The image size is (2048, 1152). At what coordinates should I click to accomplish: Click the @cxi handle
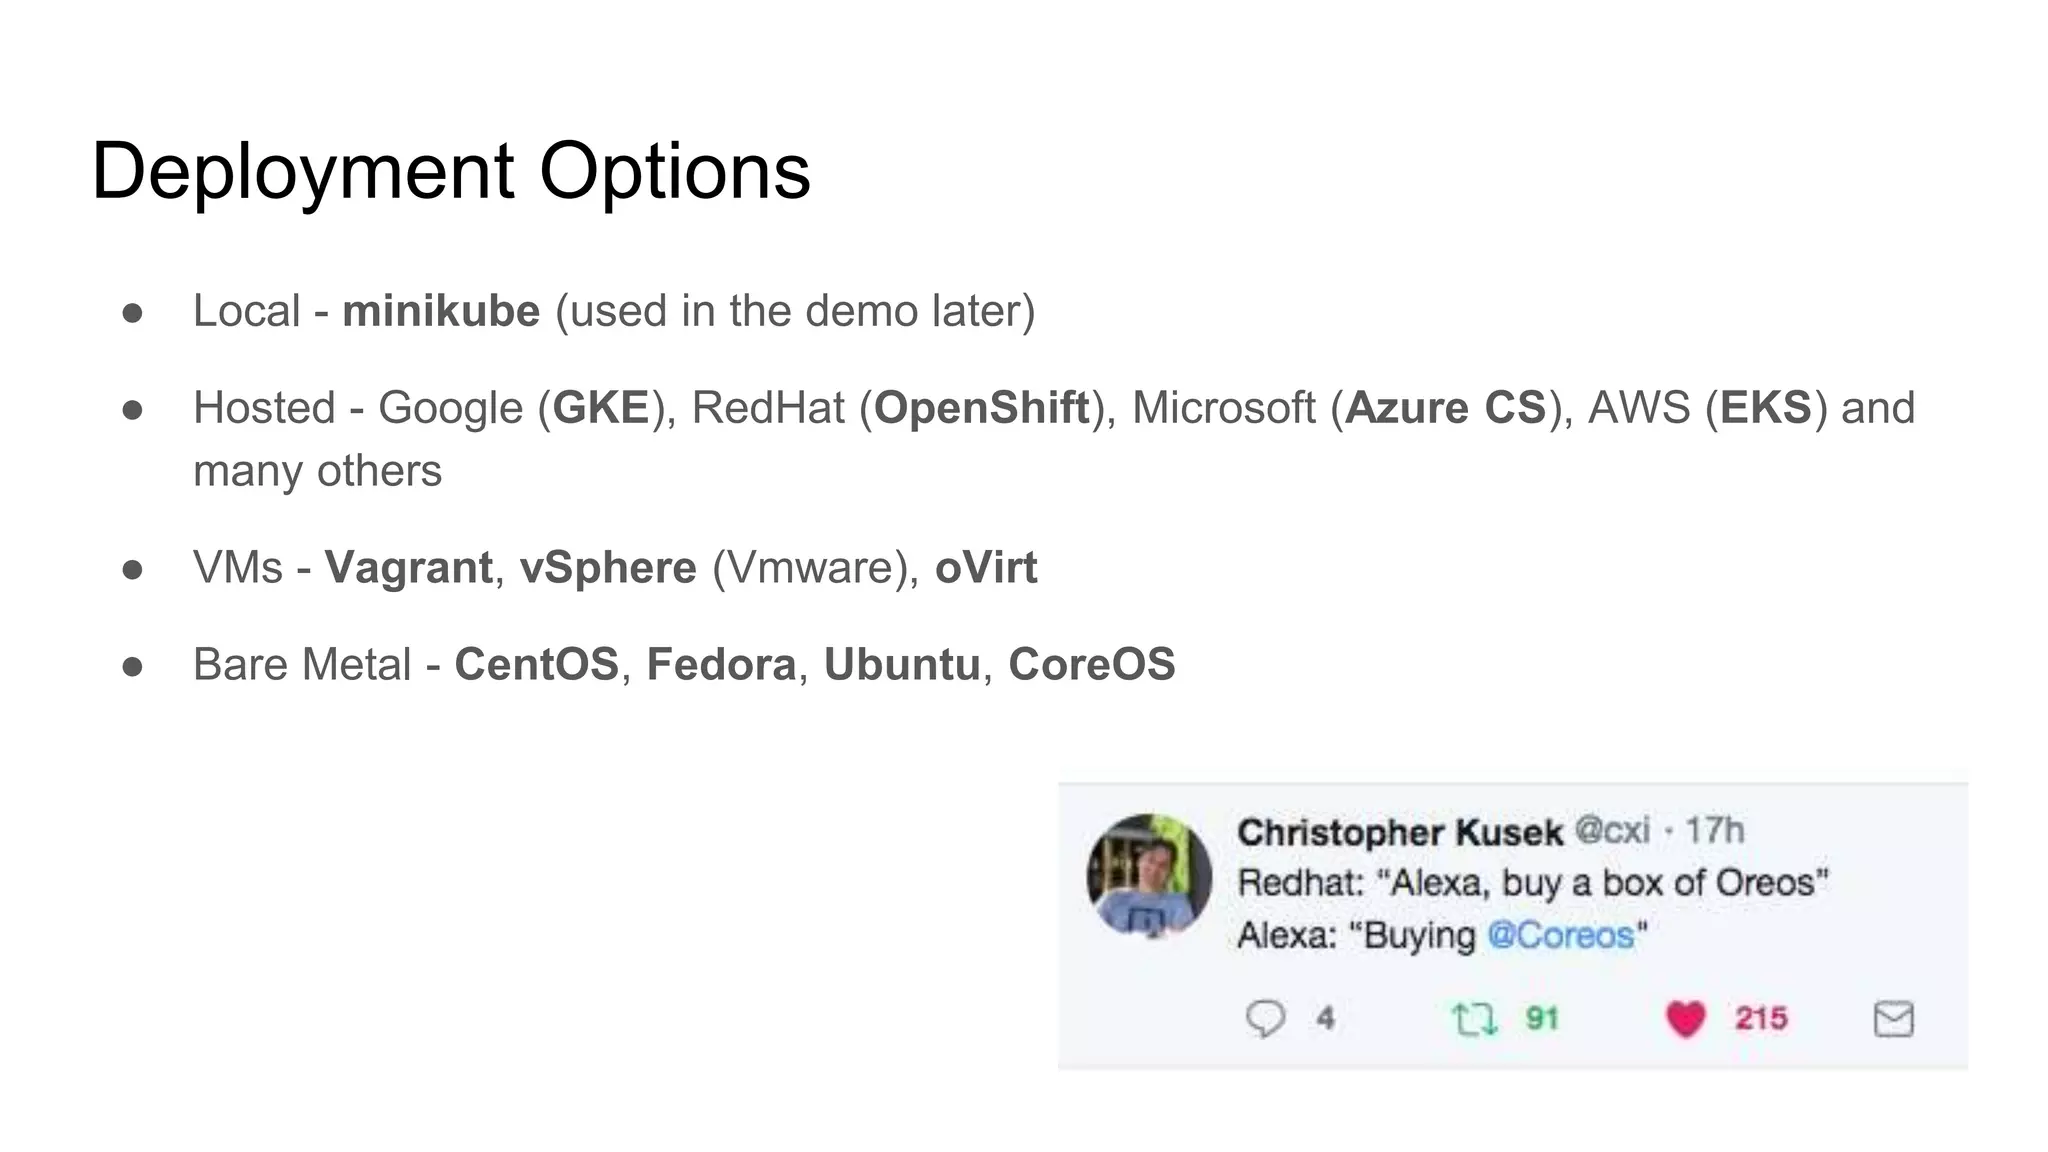(x=1612, y=830)
